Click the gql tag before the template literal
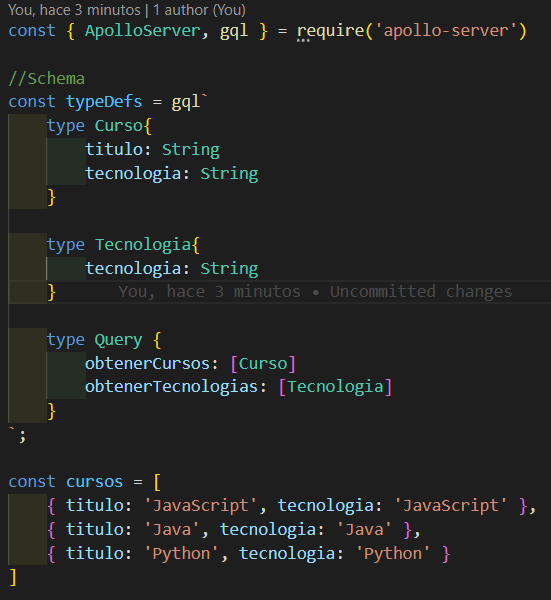Viewport: 551px width, 600px height. coord(186,103)
